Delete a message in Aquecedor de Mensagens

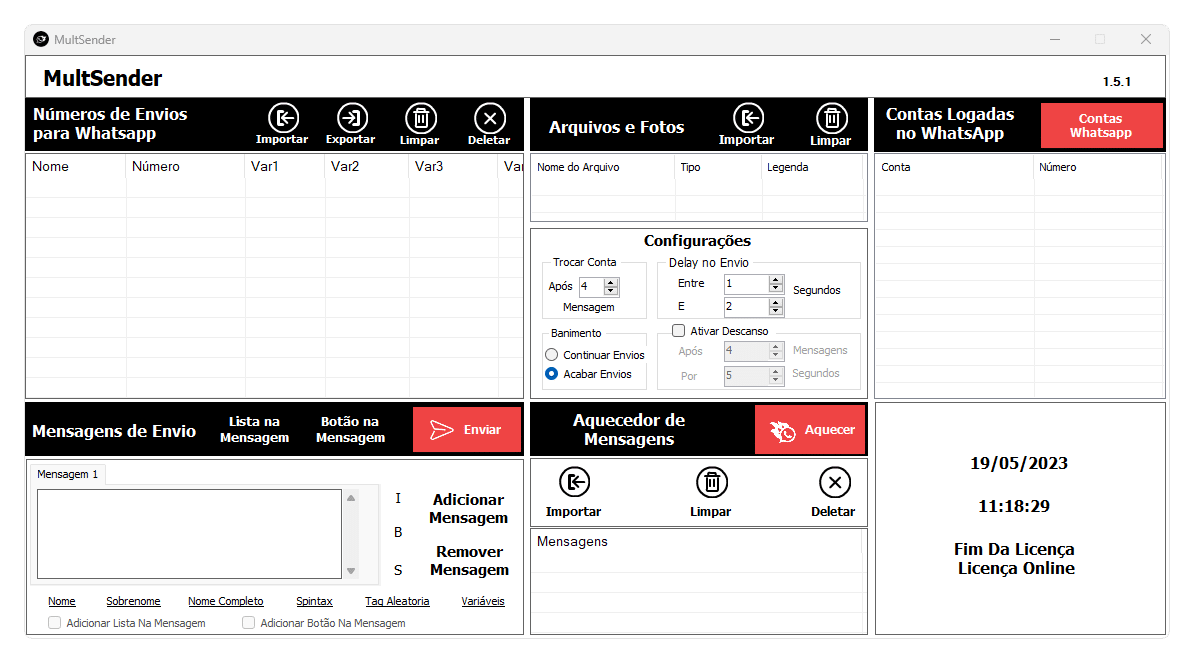coord(834,492)
